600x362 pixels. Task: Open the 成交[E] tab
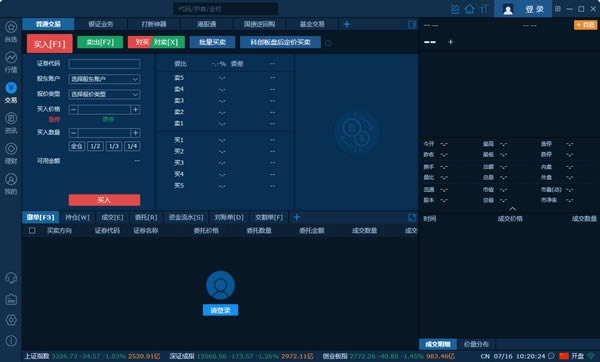click(x=112, y=217)
